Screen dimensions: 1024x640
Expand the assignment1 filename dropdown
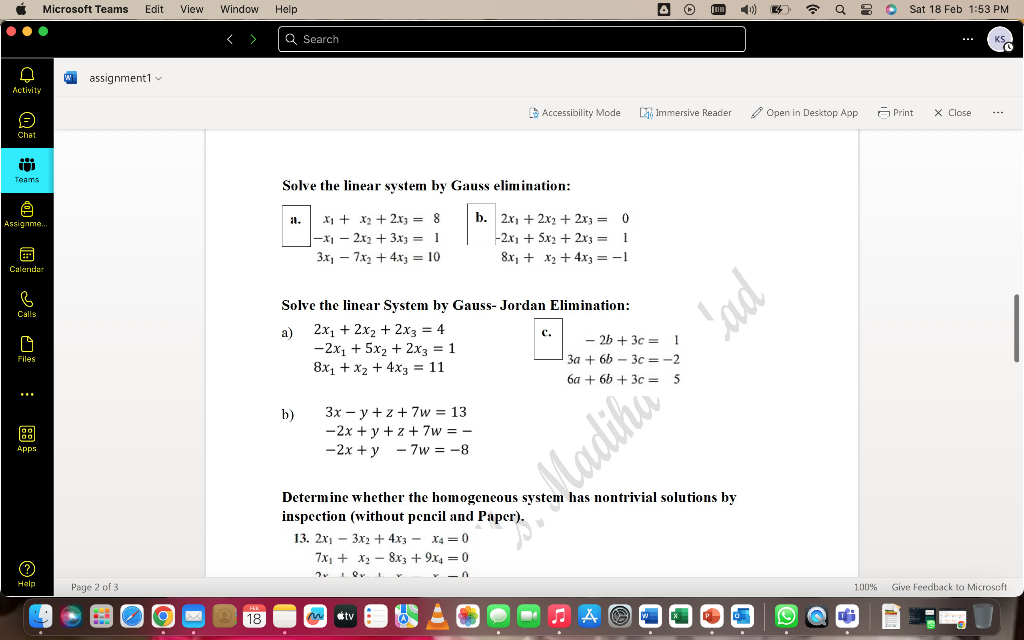(160, 77)
